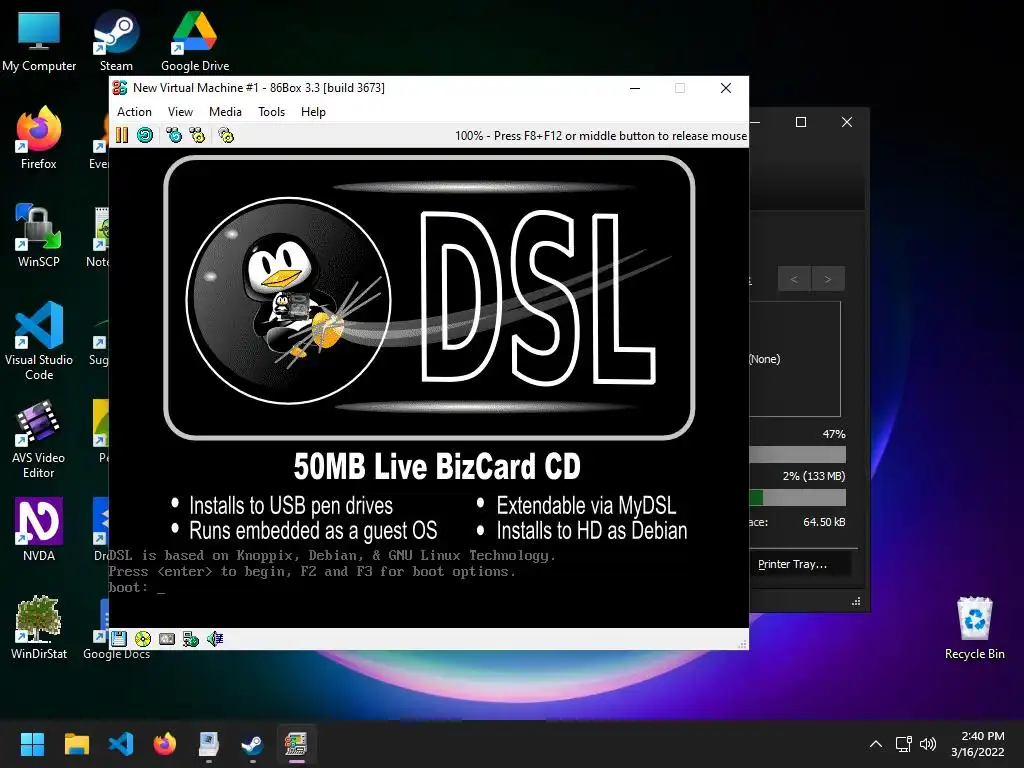Screen dimensions: 1024x768
Task: Click the resize grip of the 86Box window
Action: click(x=742, y=644)
